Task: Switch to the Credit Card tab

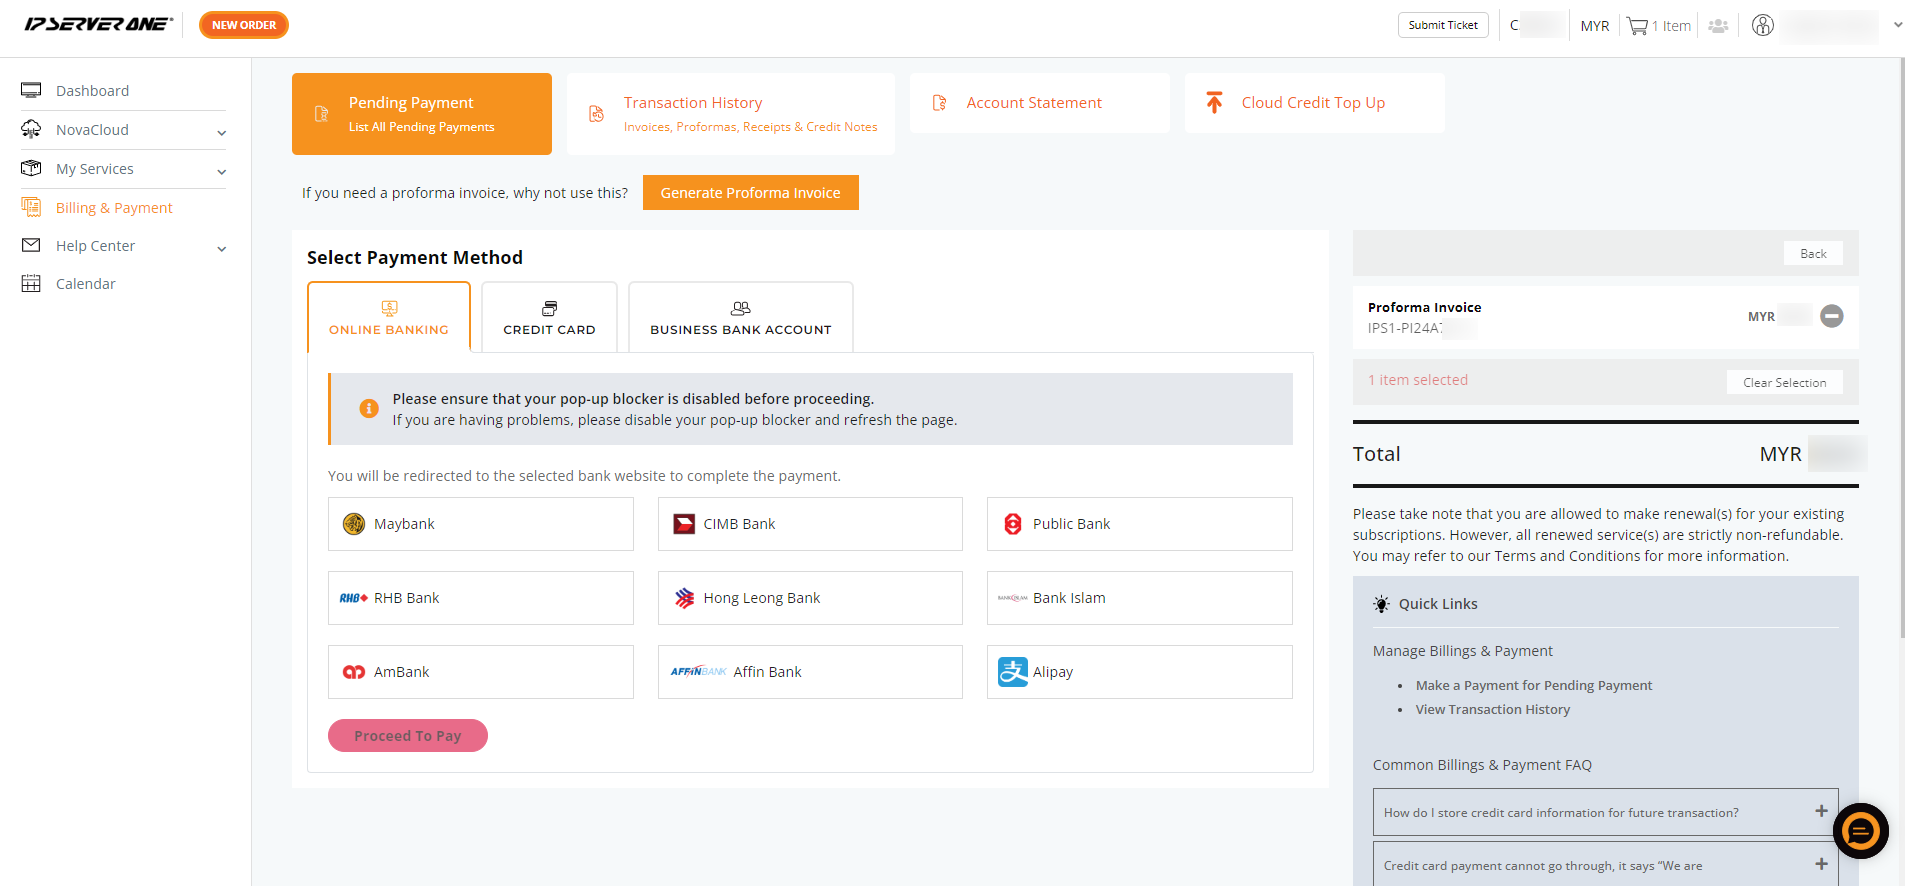Action: coord(549,317)
